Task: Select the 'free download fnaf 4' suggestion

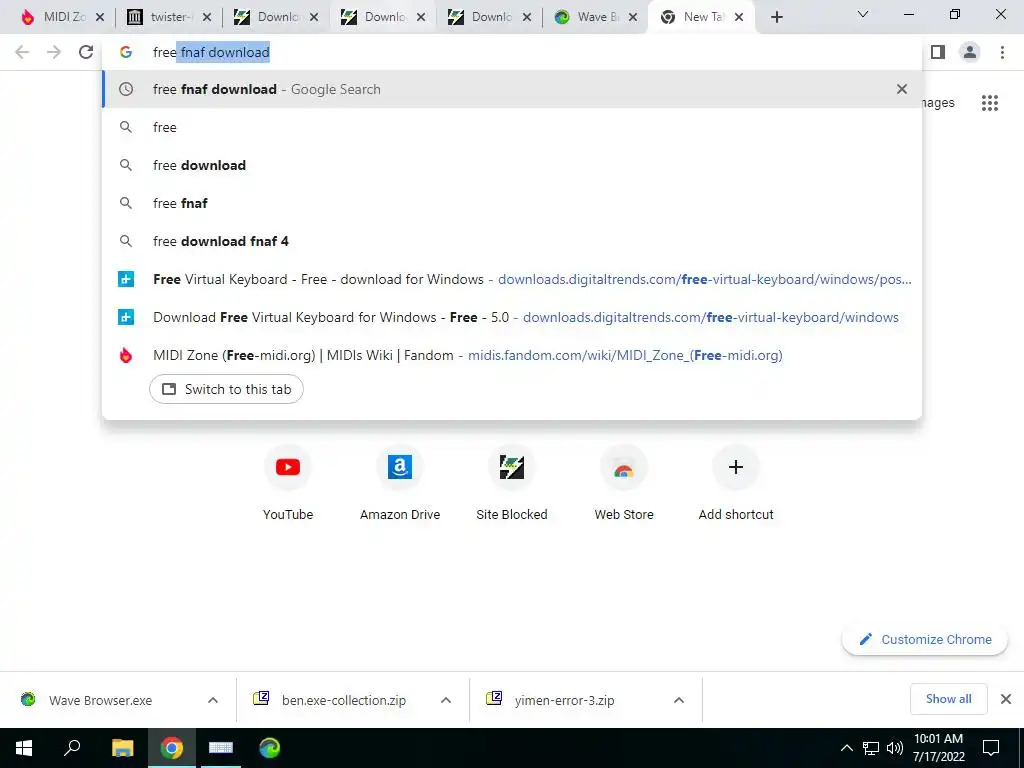Action: tap(512, 241)
